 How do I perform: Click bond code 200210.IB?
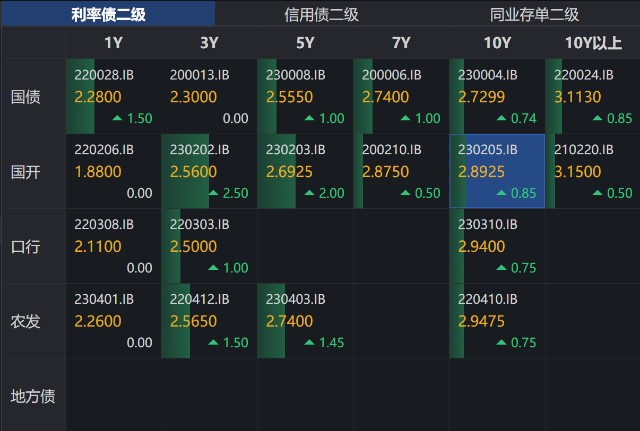pos(392,149)
